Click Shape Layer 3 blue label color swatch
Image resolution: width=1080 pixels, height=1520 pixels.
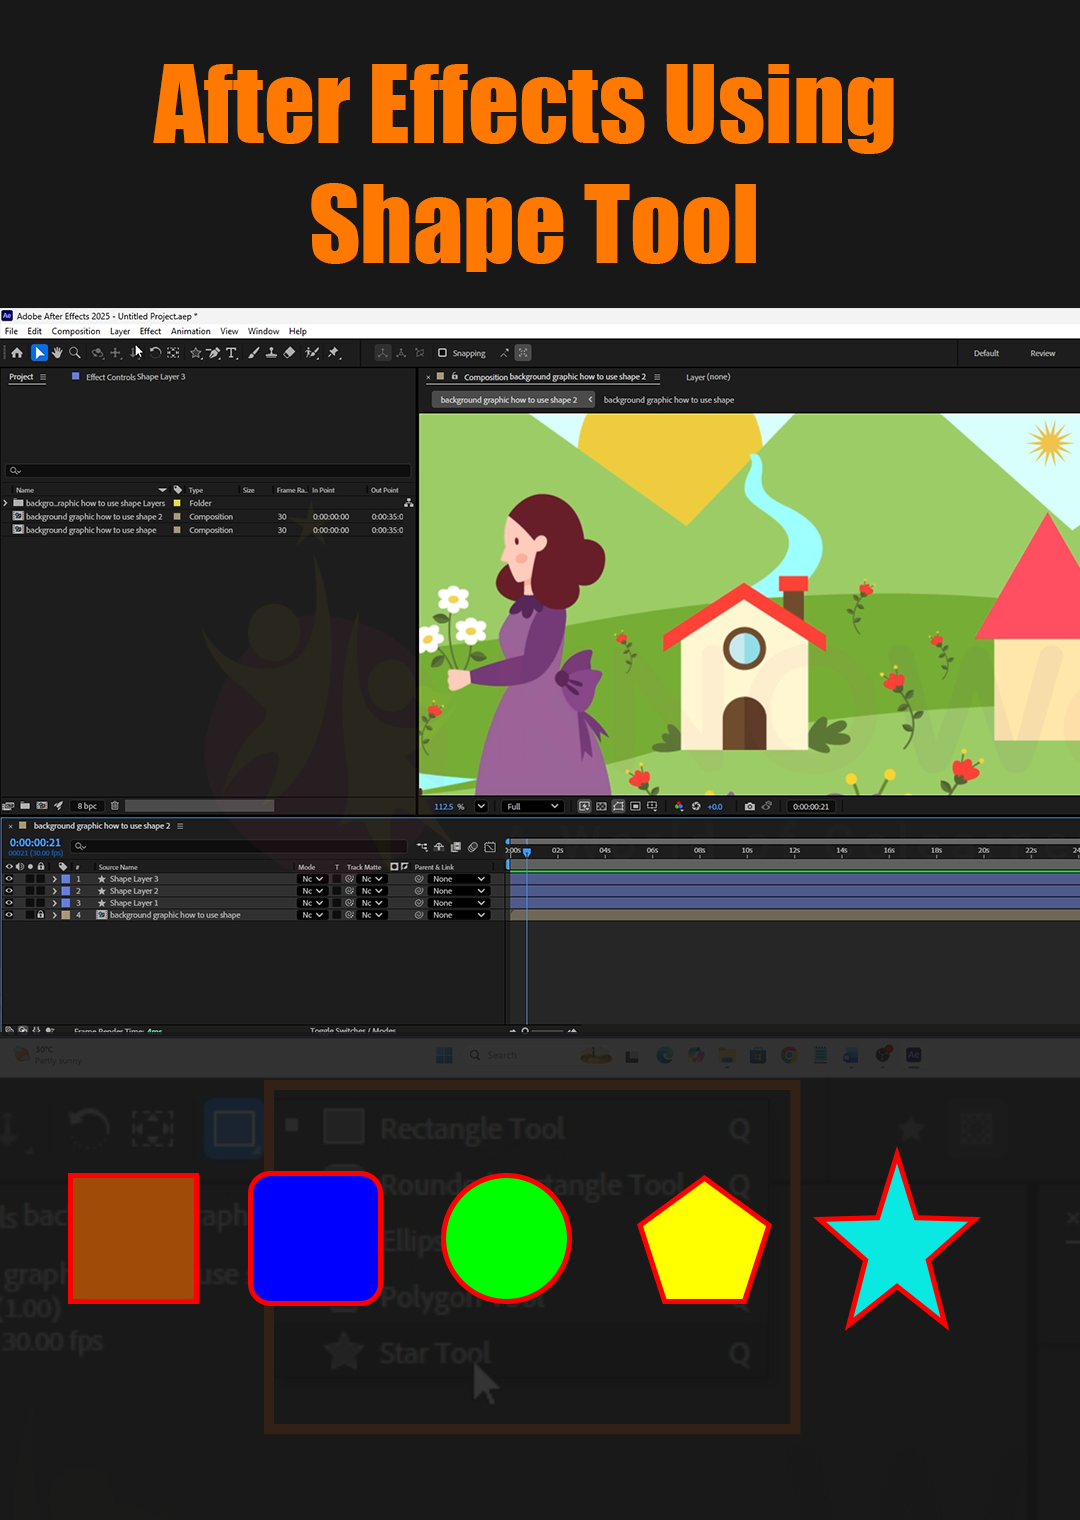pos(66,879)
